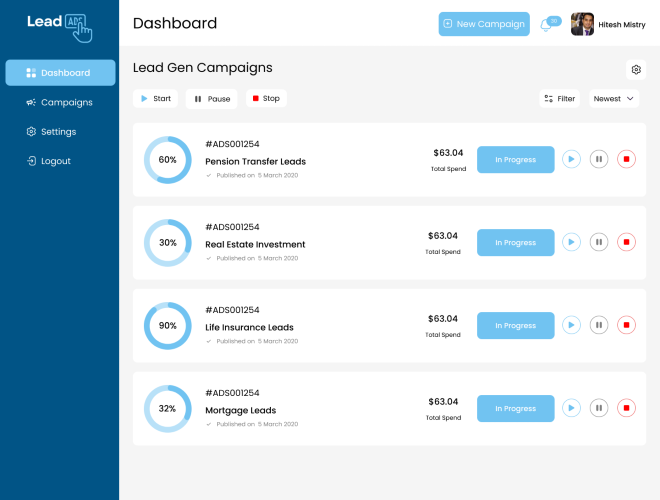Click In Progress for Real Estate Investment
Viewport: 660px width, 500px height.
(x=516, y=242)
